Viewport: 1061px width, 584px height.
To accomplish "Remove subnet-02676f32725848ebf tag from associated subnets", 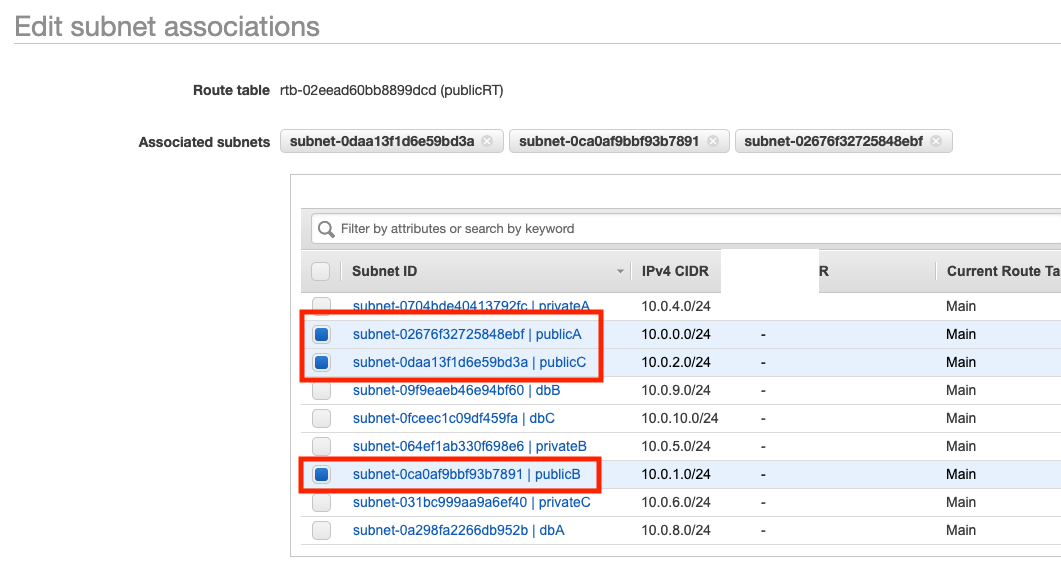I will pos(936,142).
